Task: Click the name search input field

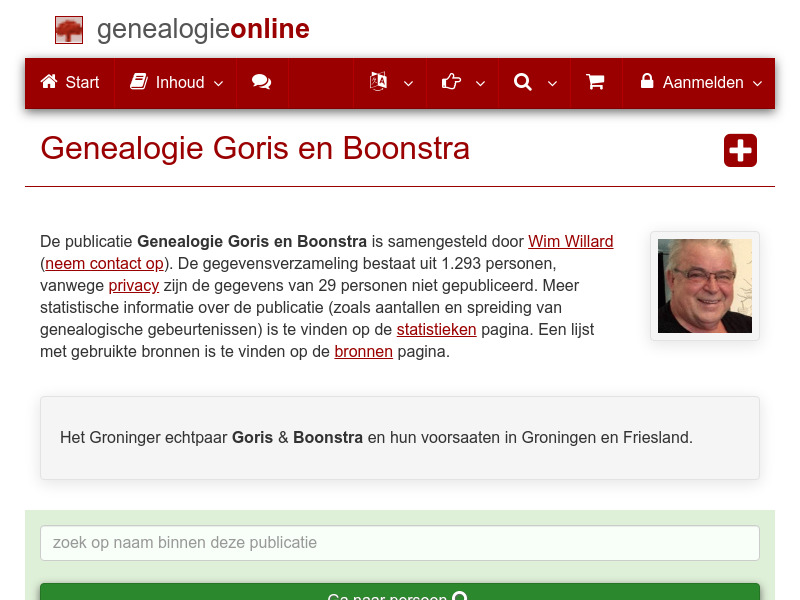Action: click(400, 543)
